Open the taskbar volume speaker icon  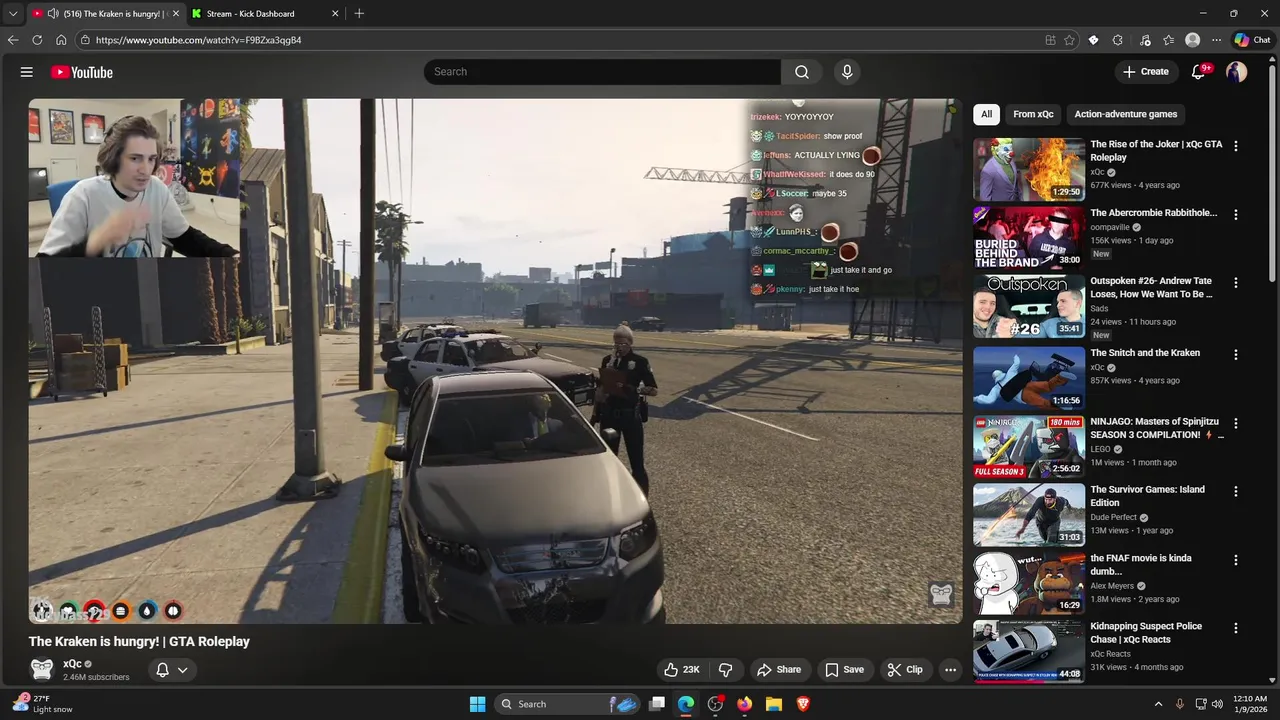click(1217, 704)
